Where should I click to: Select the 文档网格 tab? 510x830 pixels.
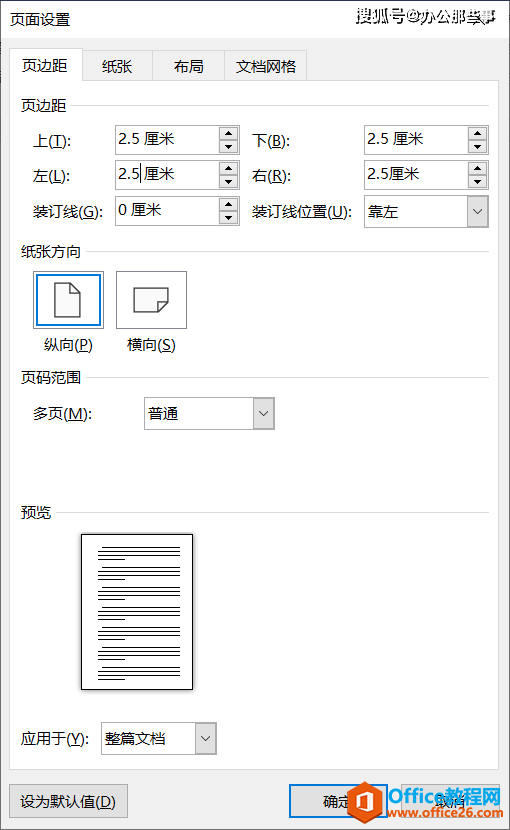click(x=266, y=66)
